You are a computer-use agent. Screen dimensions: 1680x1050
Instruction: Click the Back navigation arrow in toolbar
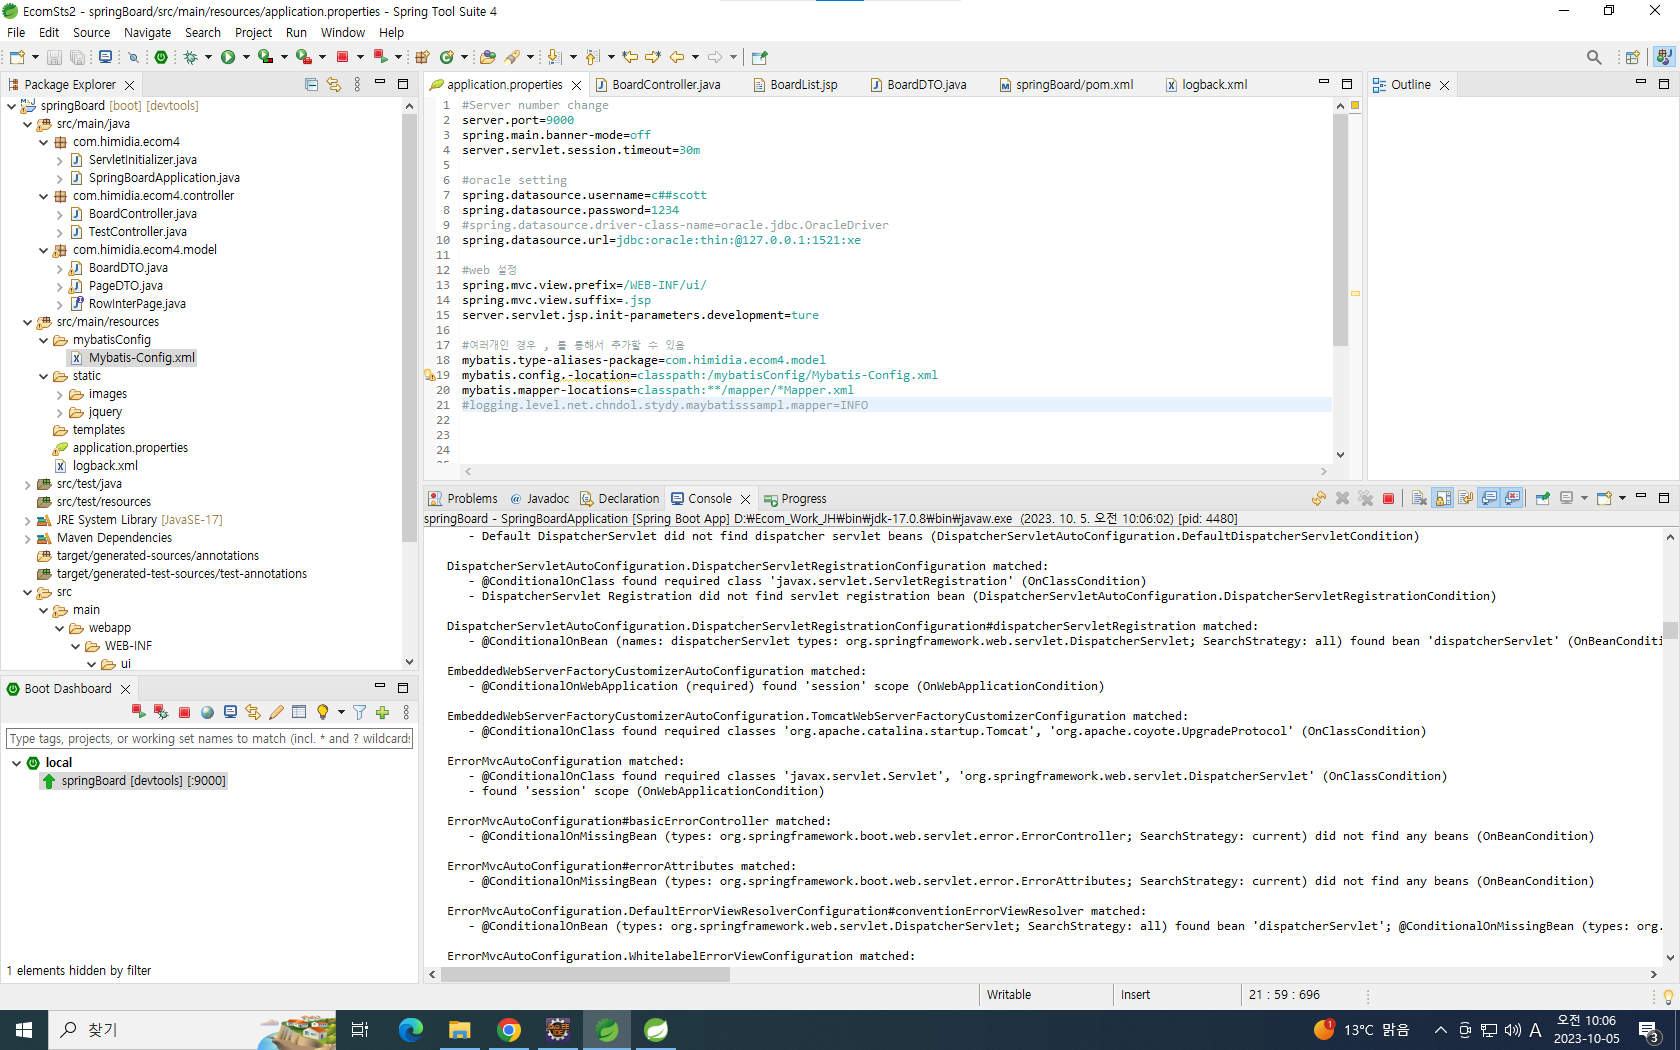point(677,57)
